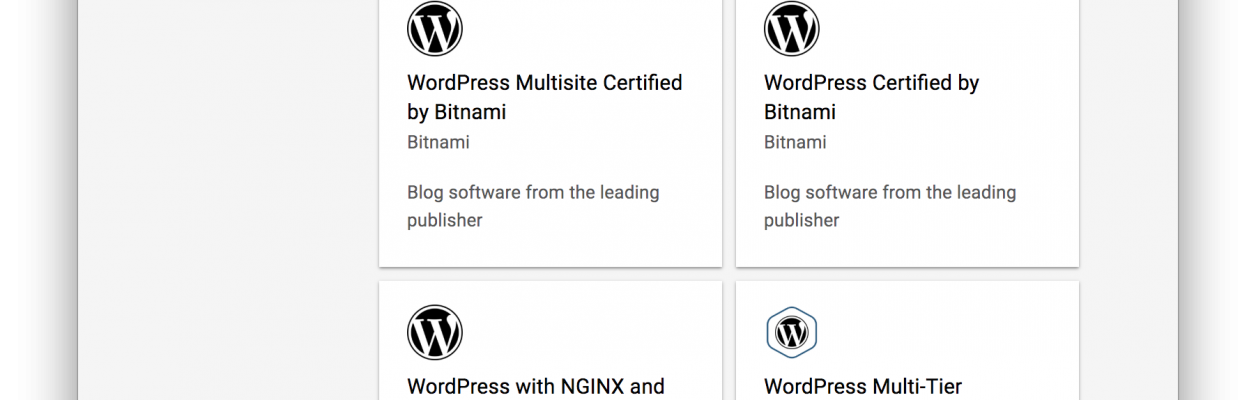Click Bitnami publisher under WordPress Certified card
This screenshot has width=1256, height=400.
(795, 142)
